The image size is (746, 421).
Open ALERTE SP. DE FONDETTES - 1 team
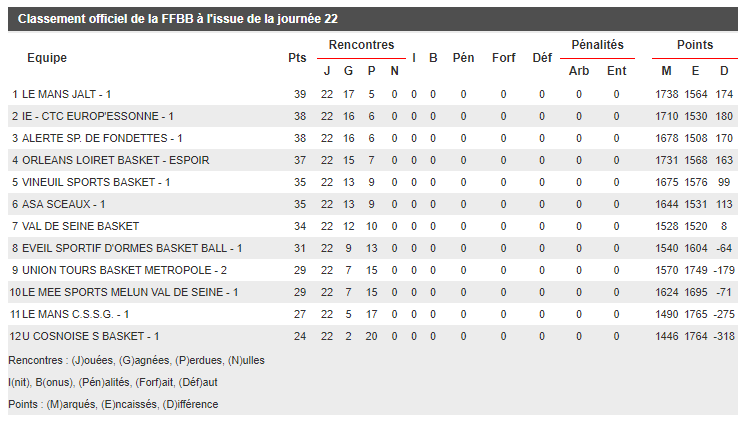pos(102,138)
